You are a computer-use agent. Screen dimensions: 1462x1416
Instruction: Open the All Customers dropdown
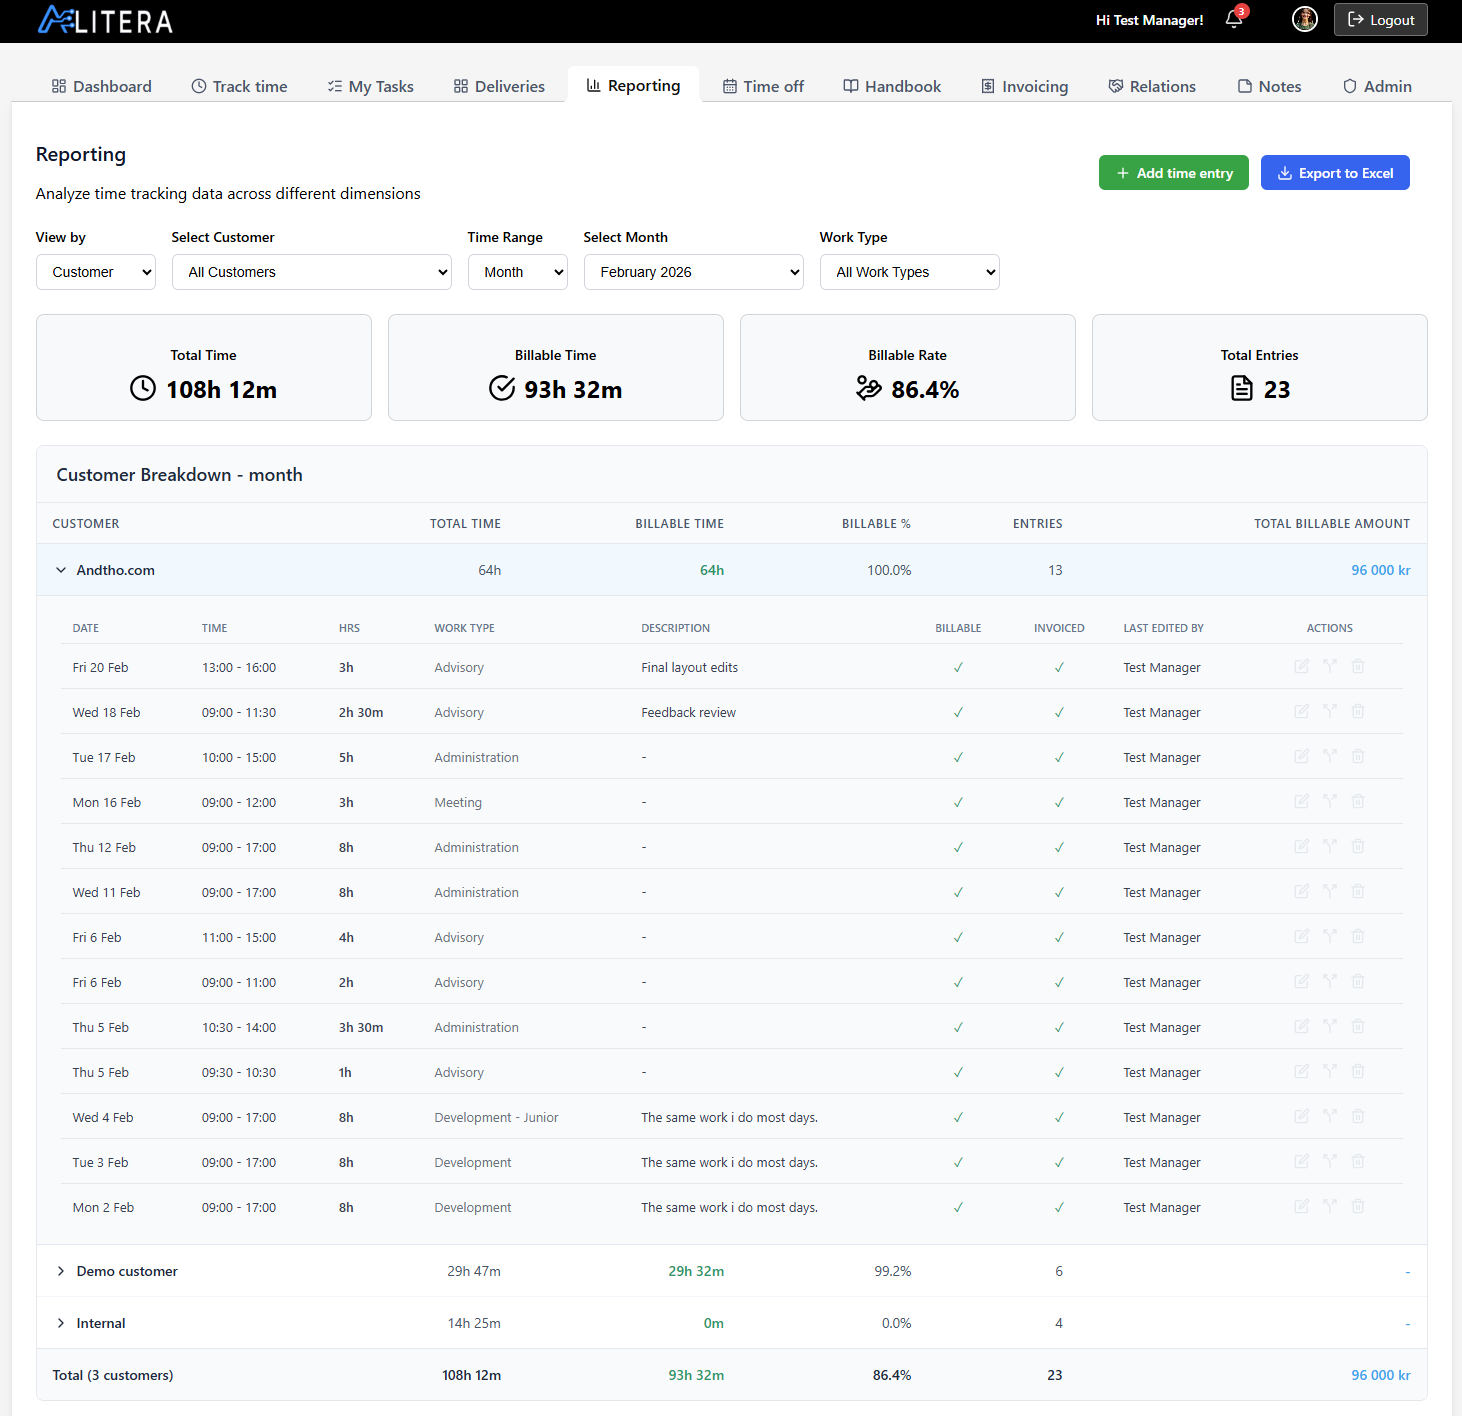[312, 272]
